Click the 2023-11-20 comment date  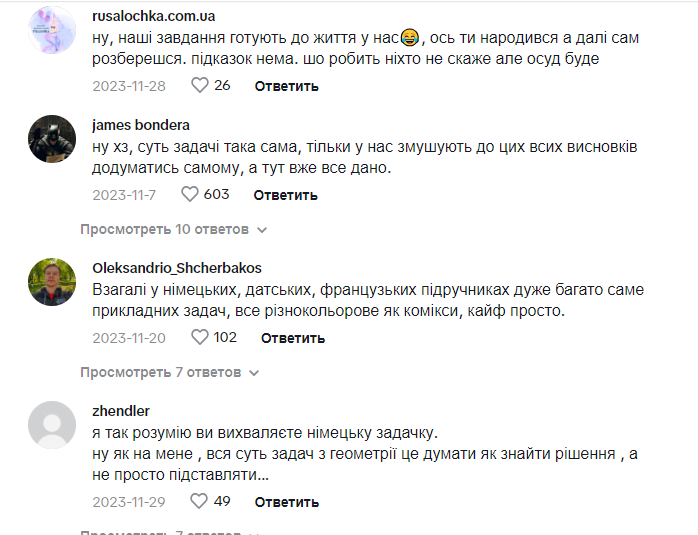[x=128, y=338]
